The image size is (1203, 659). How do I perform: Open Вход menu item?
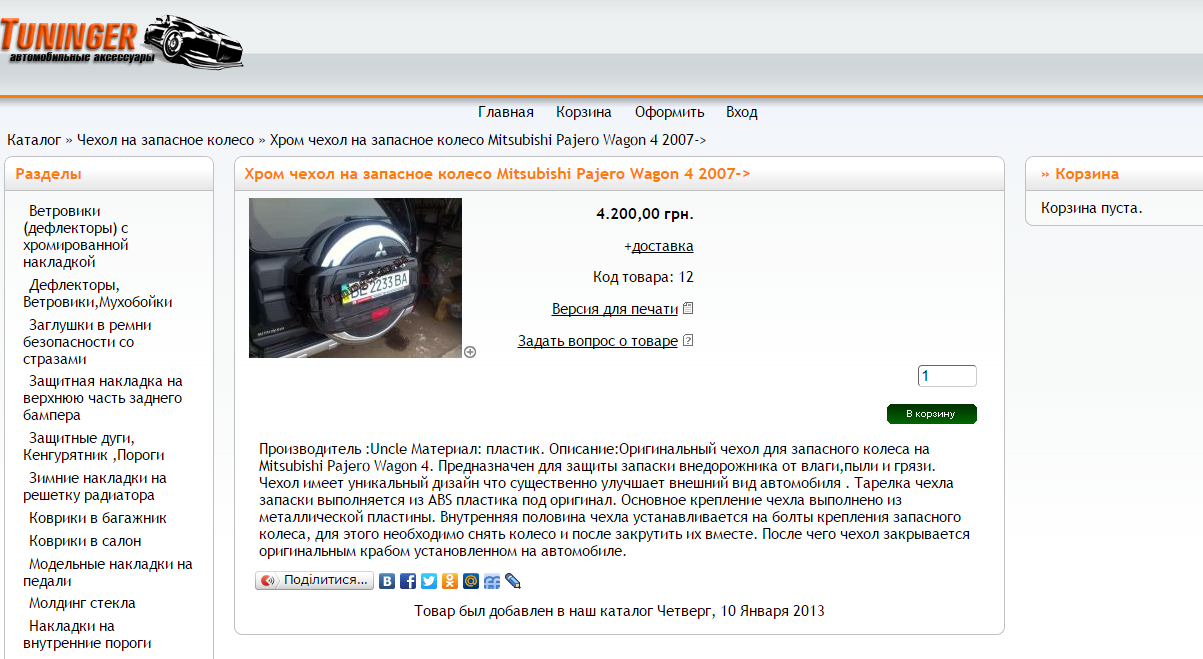(x=742, y=112)
